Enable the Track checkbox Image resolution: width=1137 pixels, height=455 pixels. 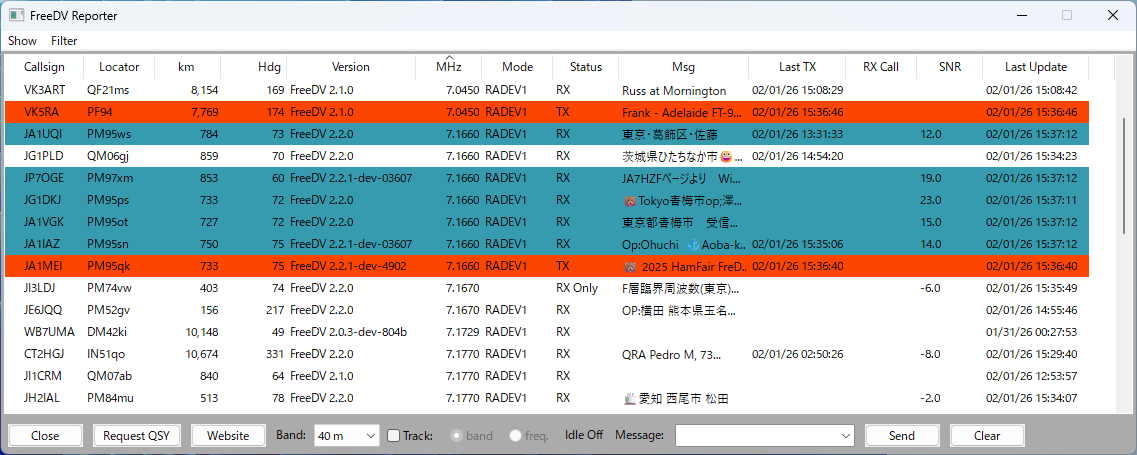point(394,435)
